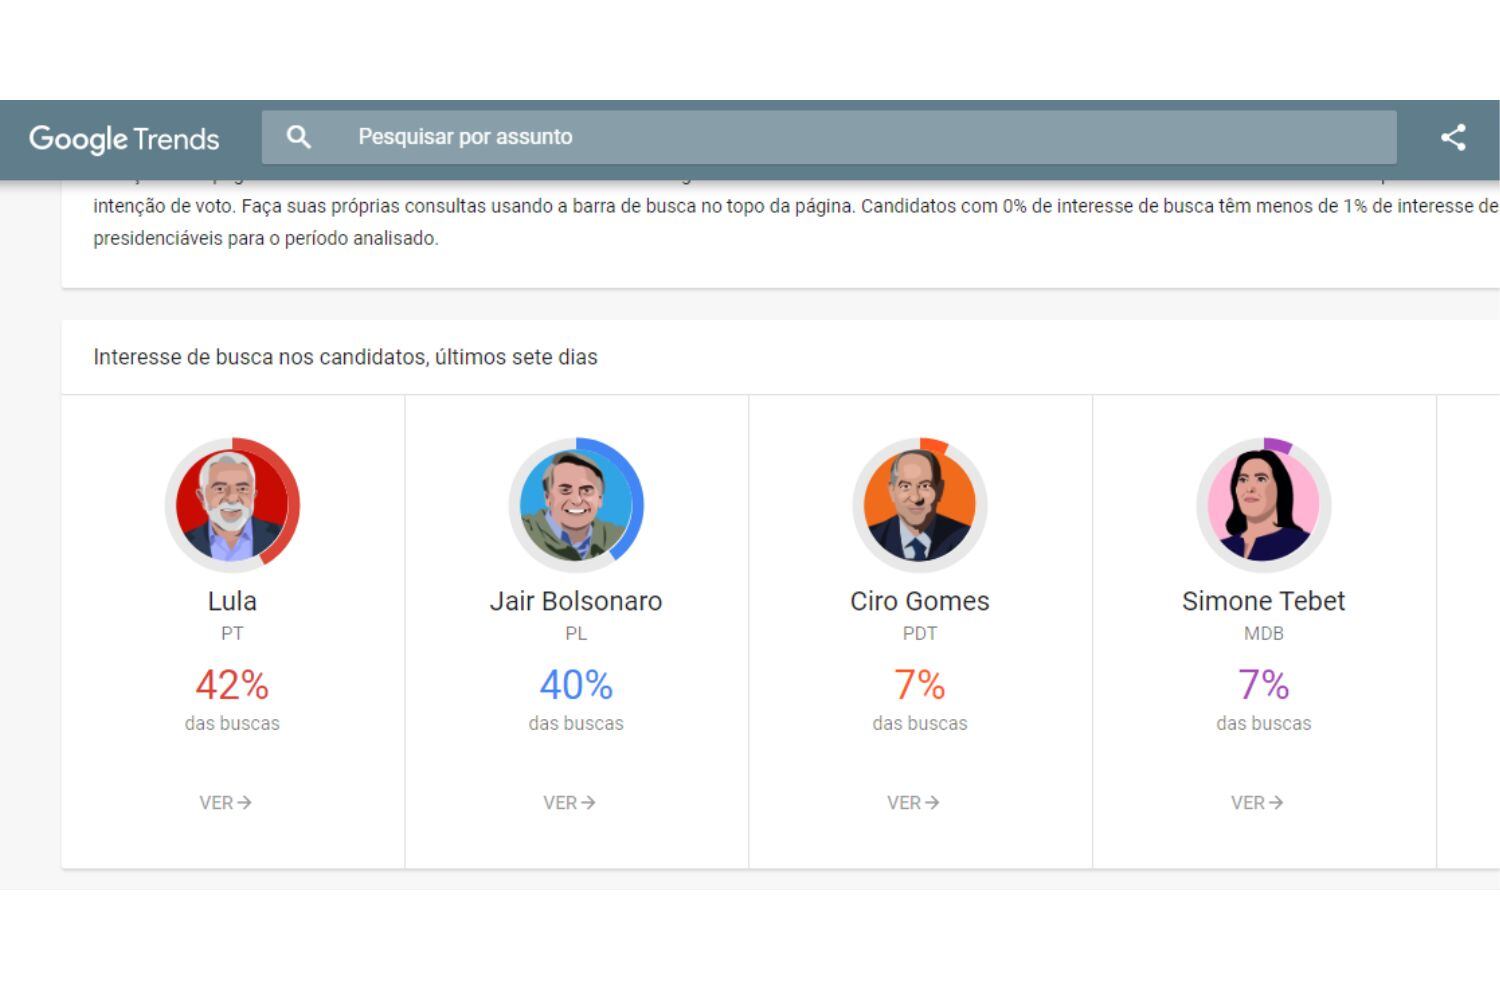Select the Ciro Gomes candidate name
1500x1000 pixels.
pyautogui.click(x=920, y=601)
